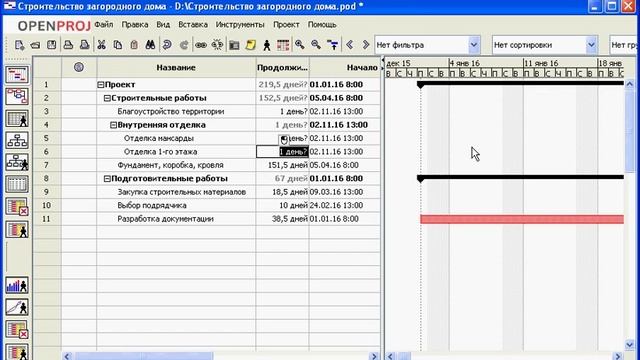Viewport: 640px width, 360px height.
Task: Go forward with the right chevron toolbar icon
Action: click(366, 45)
